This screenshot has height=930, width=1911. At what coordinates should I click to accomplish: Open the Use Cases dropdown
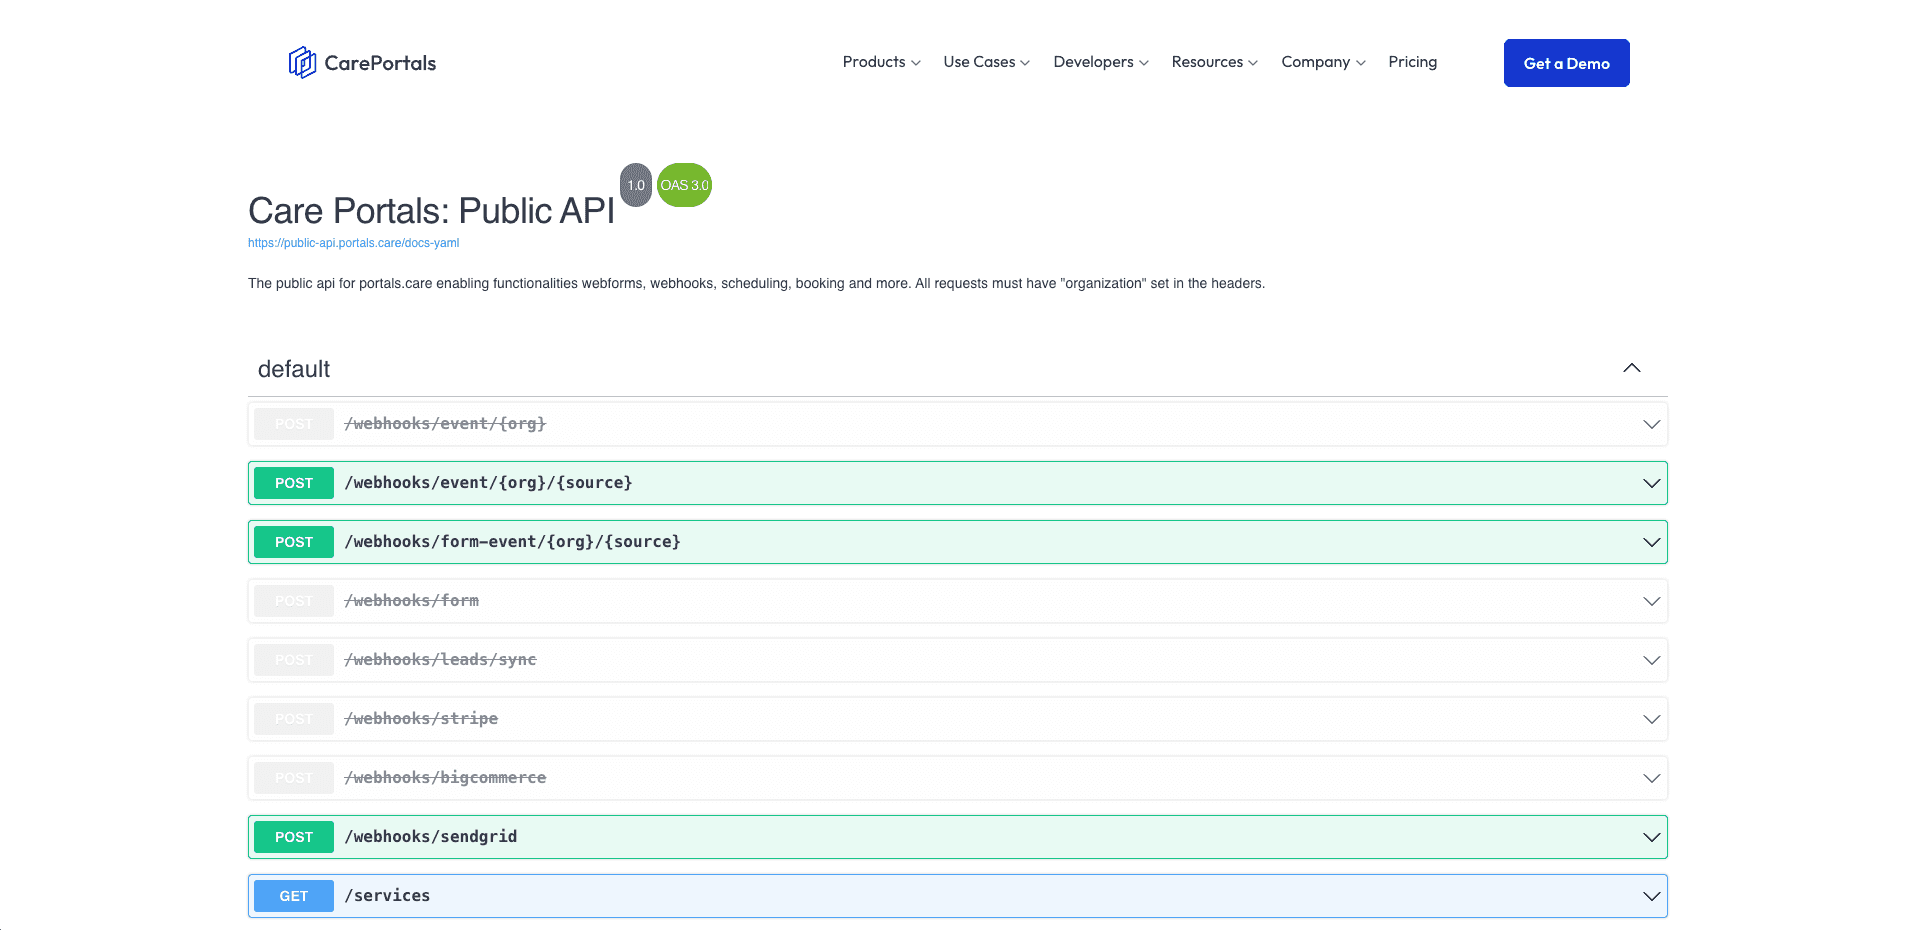pos(986,62)
